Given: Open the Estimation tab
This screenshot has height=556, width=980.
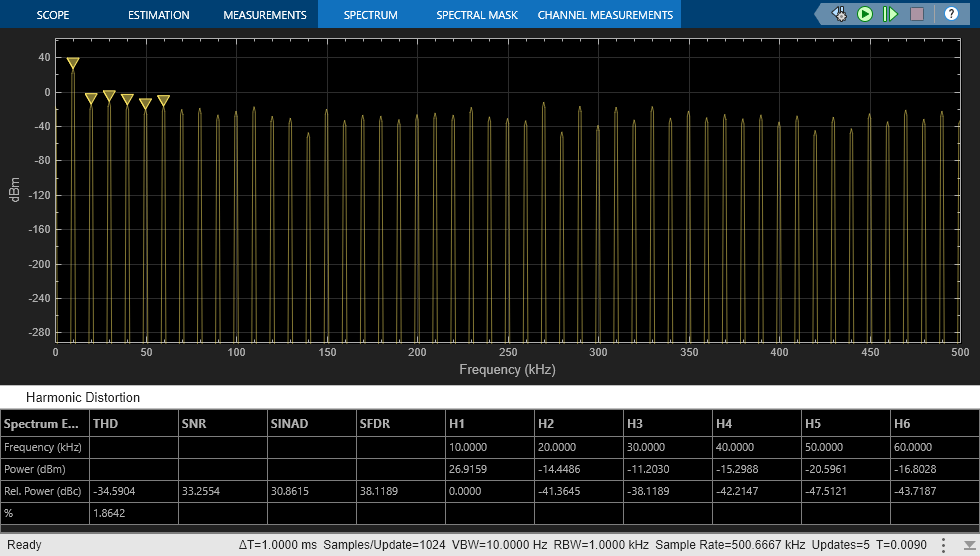Looking at the screenshot, I should [158, 15].
